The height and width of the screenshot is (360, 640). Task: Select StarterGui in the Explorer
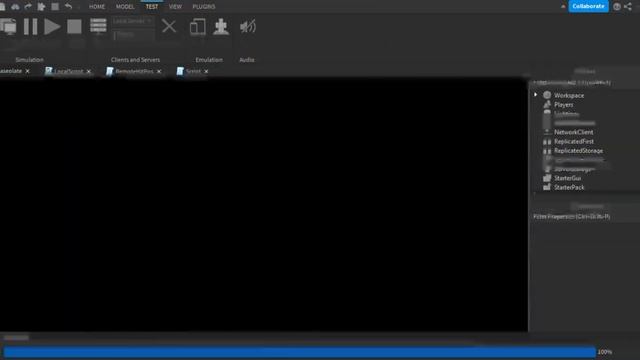tap(567, 178)
